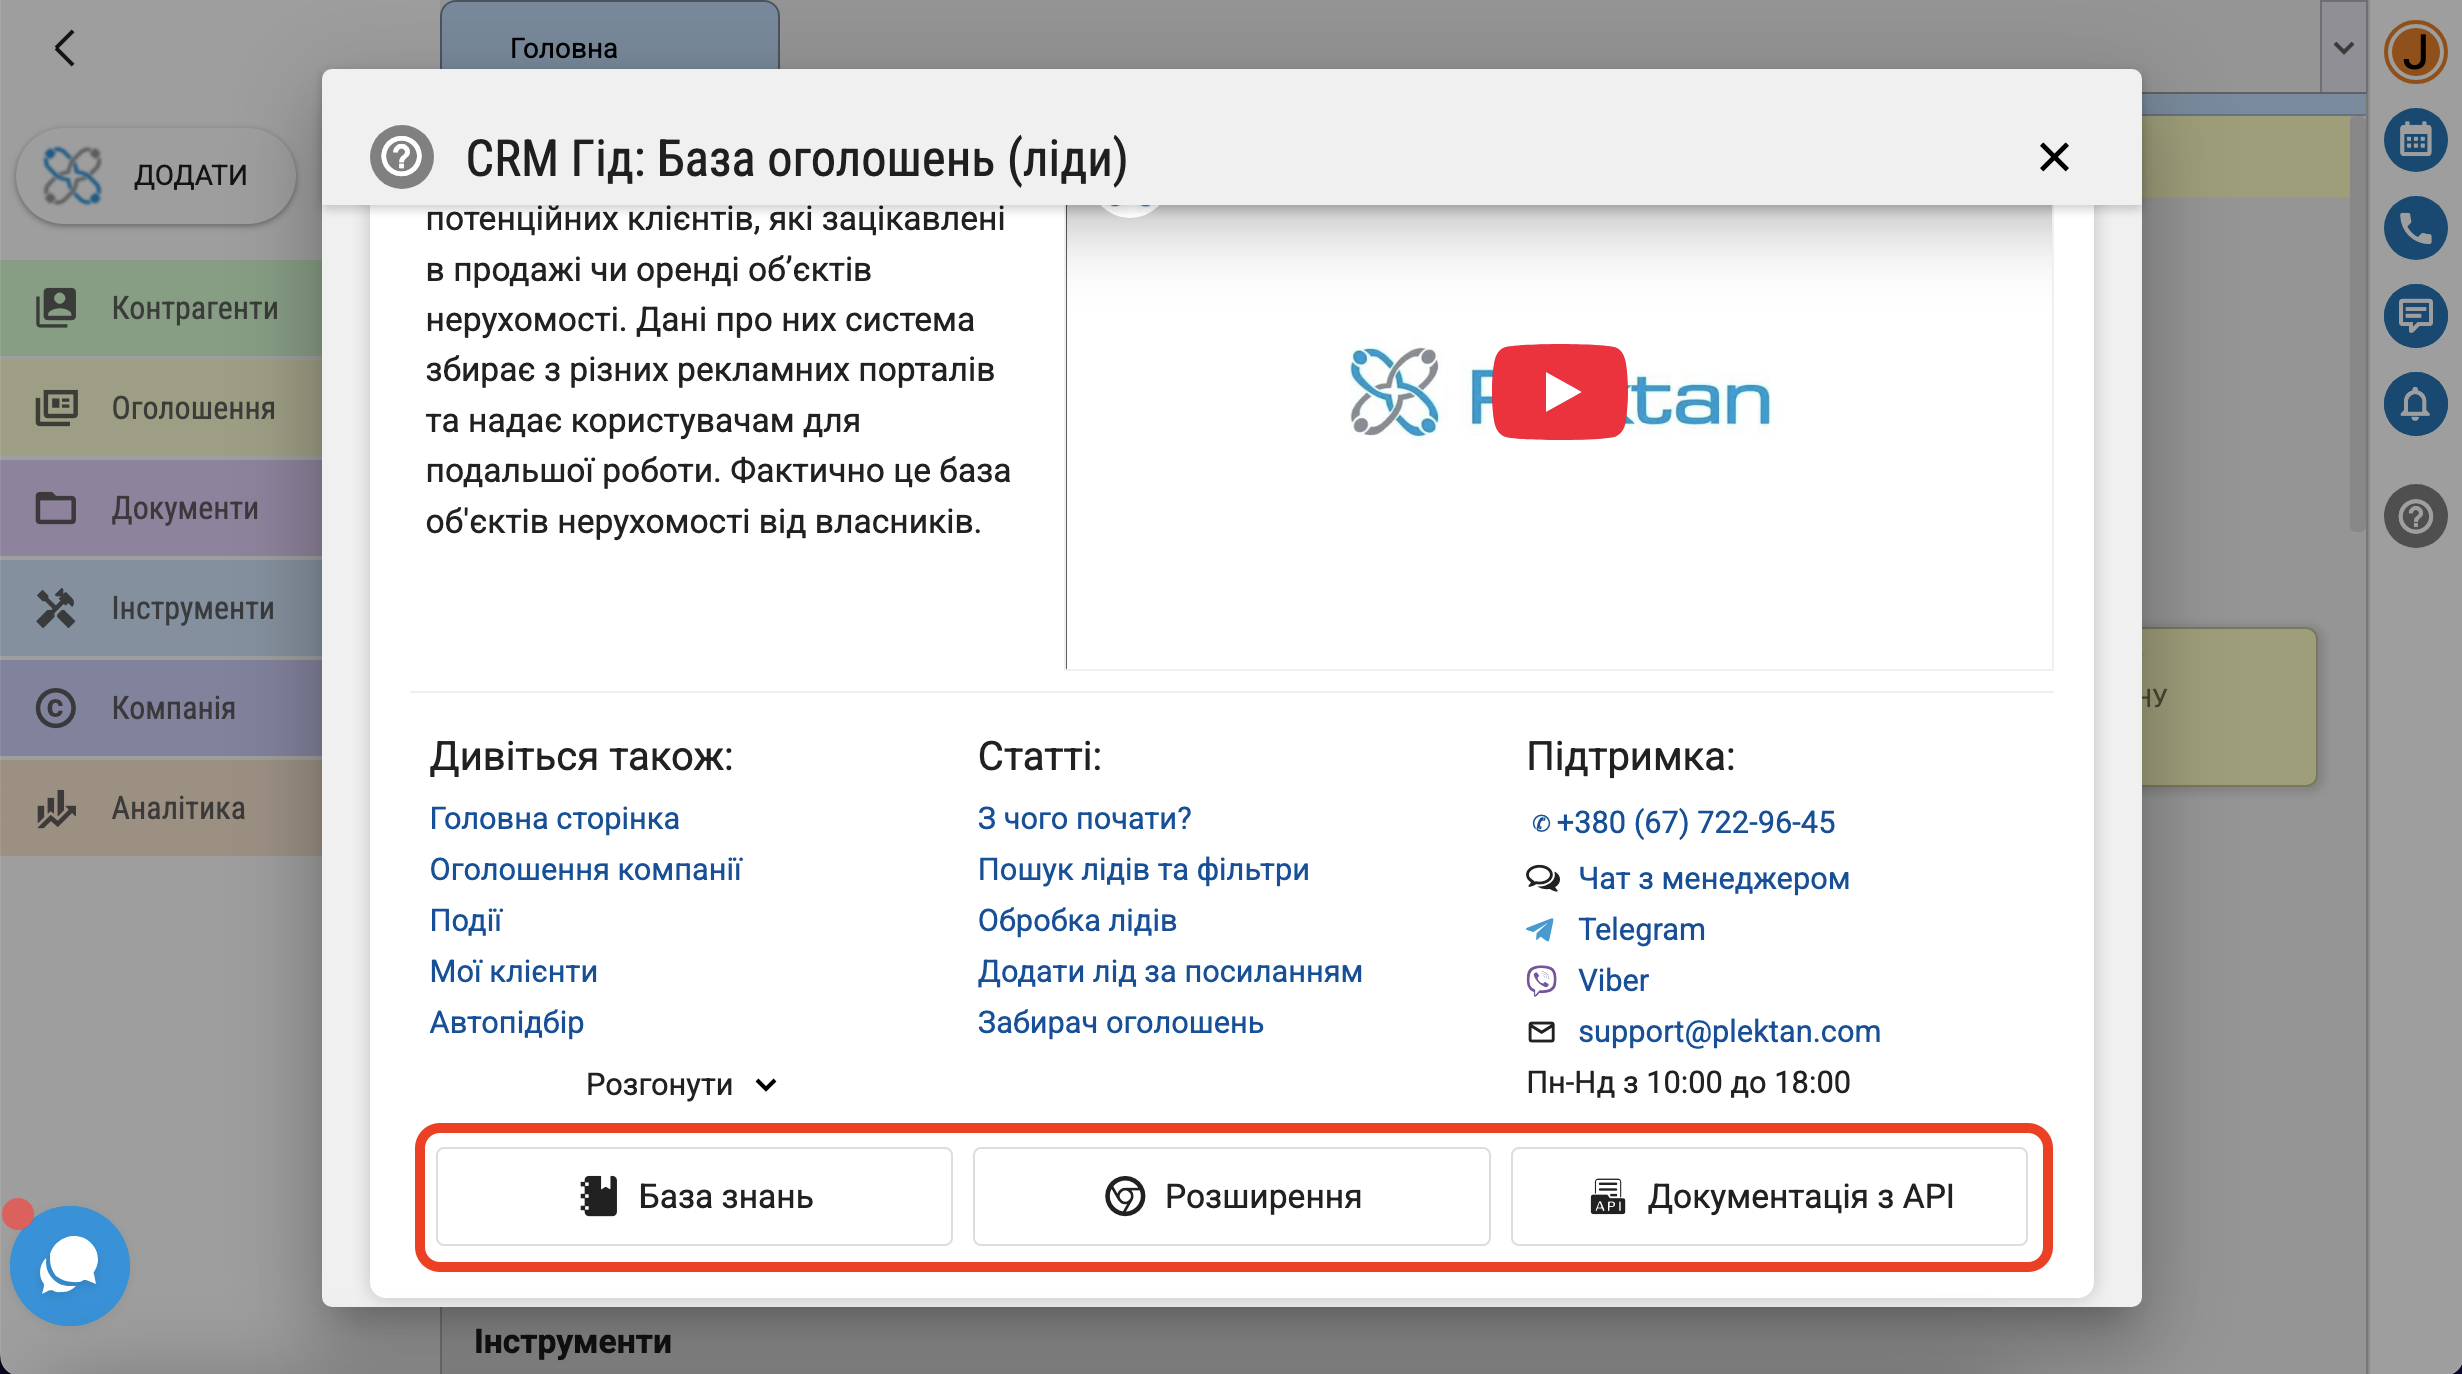Click the calendar icon in right sidebar
The image size is (2462, 1374).
tap(2415, 140)
